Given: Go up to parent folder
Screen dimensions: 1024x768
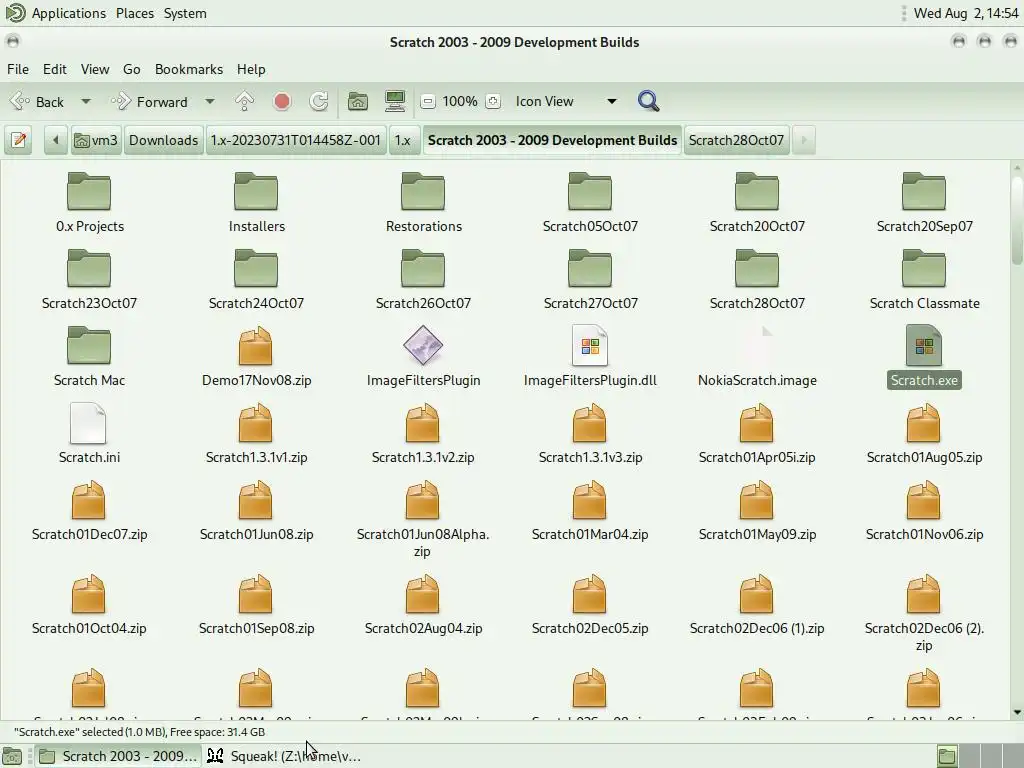Looking at the screenshot, I should [x=244, y=101].
